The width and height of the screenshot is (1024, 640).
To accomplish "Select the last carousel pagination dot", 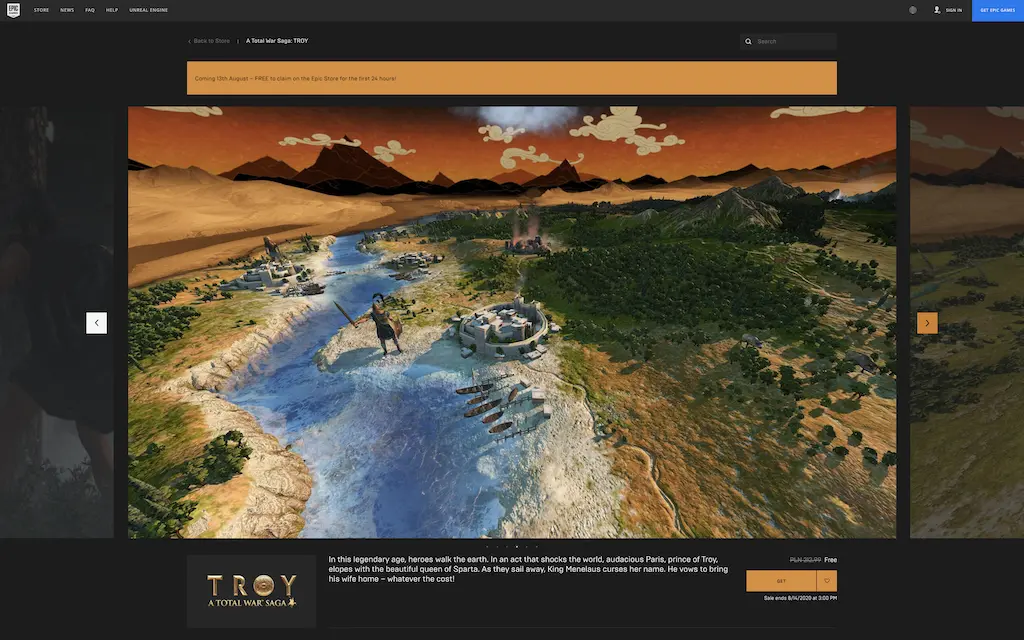I will tap(537, 547).
